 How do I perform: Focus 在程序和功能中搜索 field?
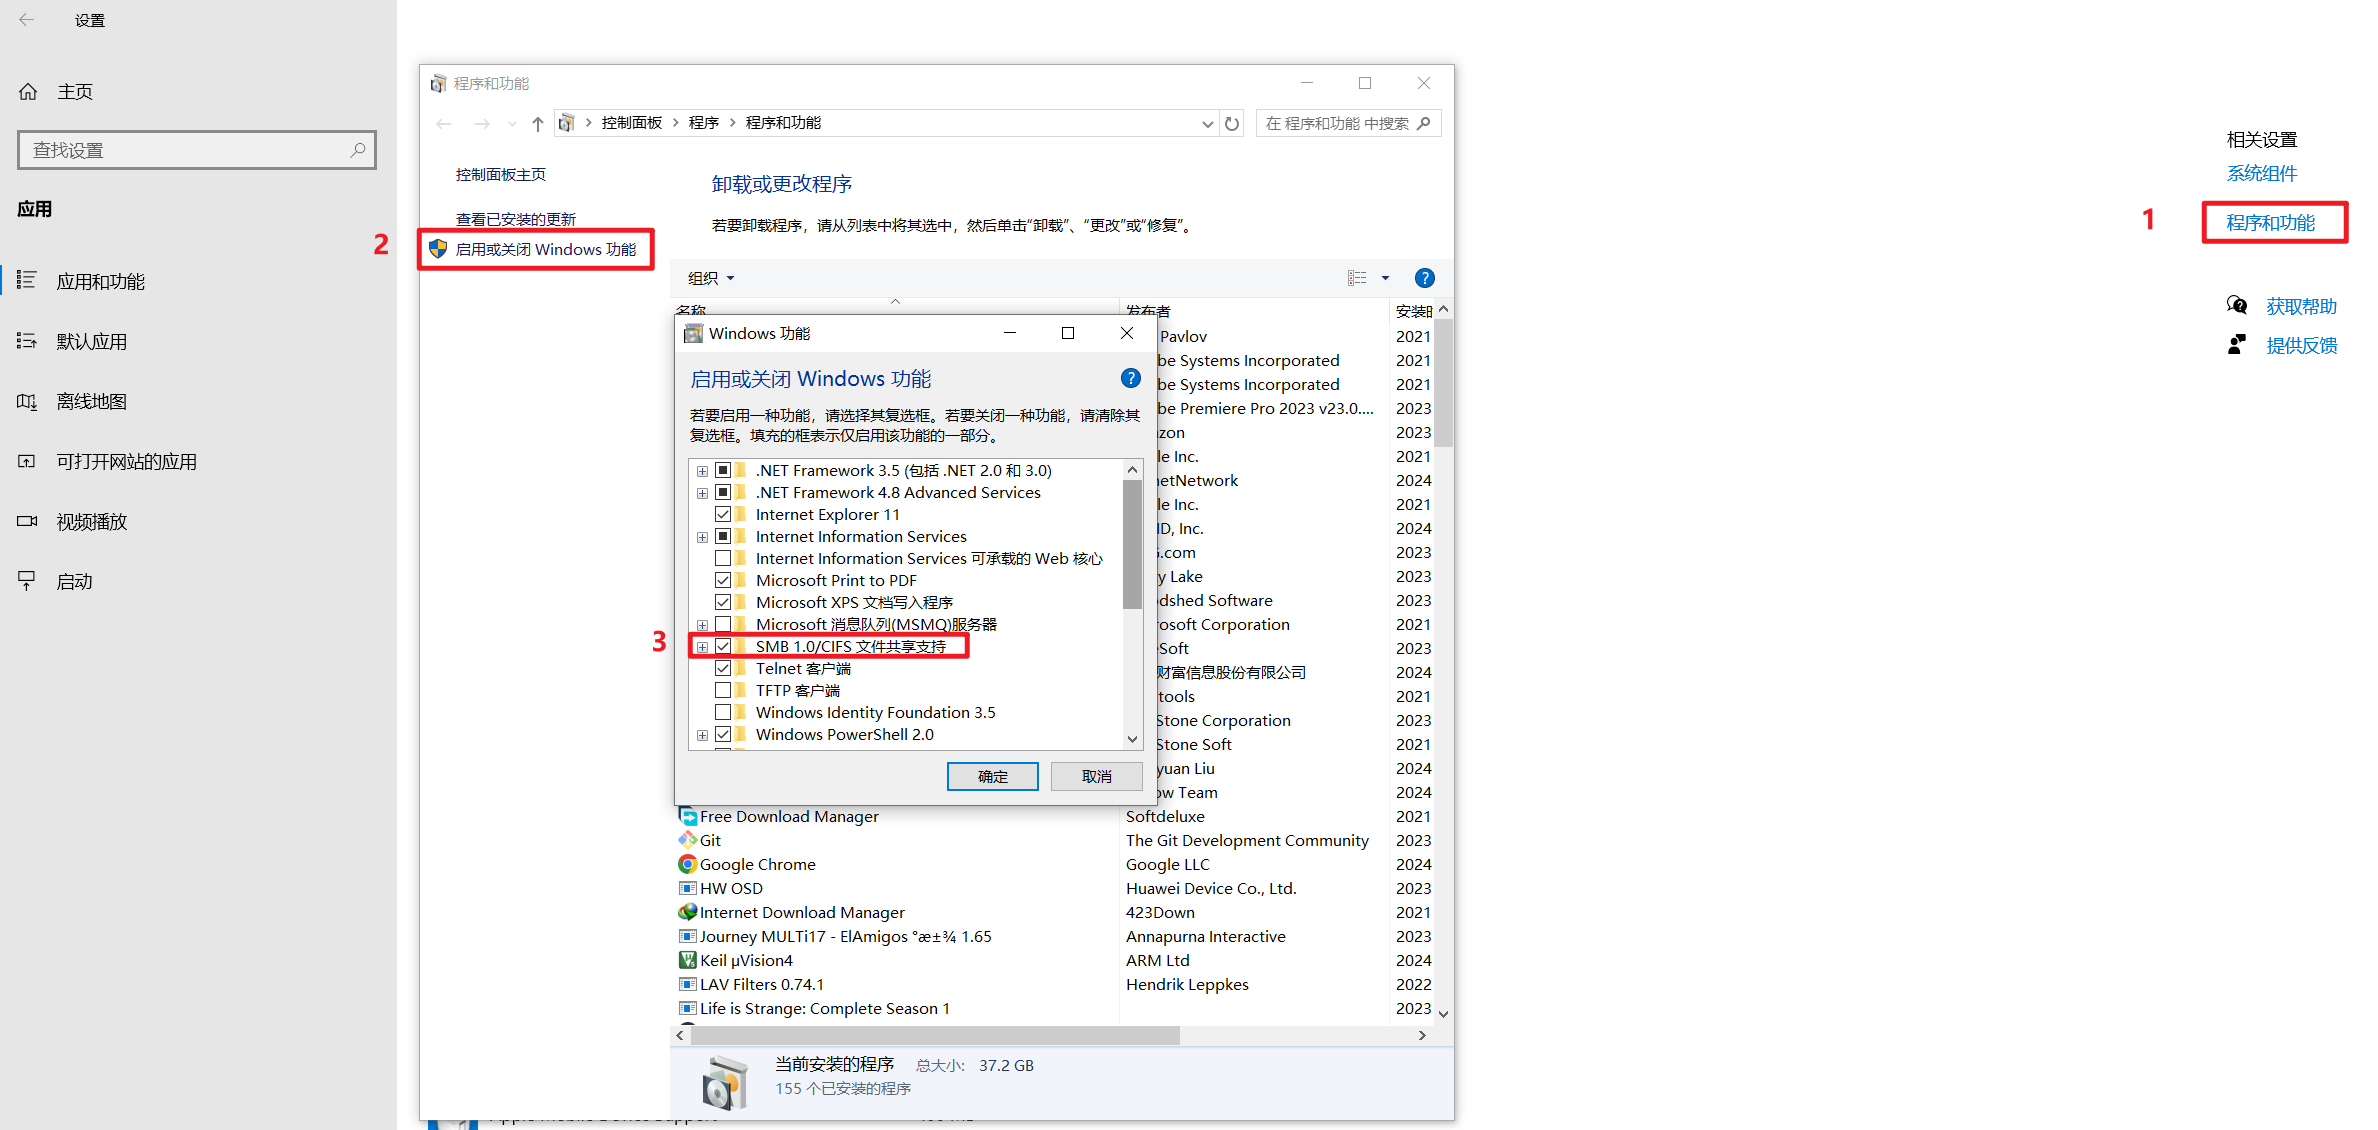pos(1348,124)
